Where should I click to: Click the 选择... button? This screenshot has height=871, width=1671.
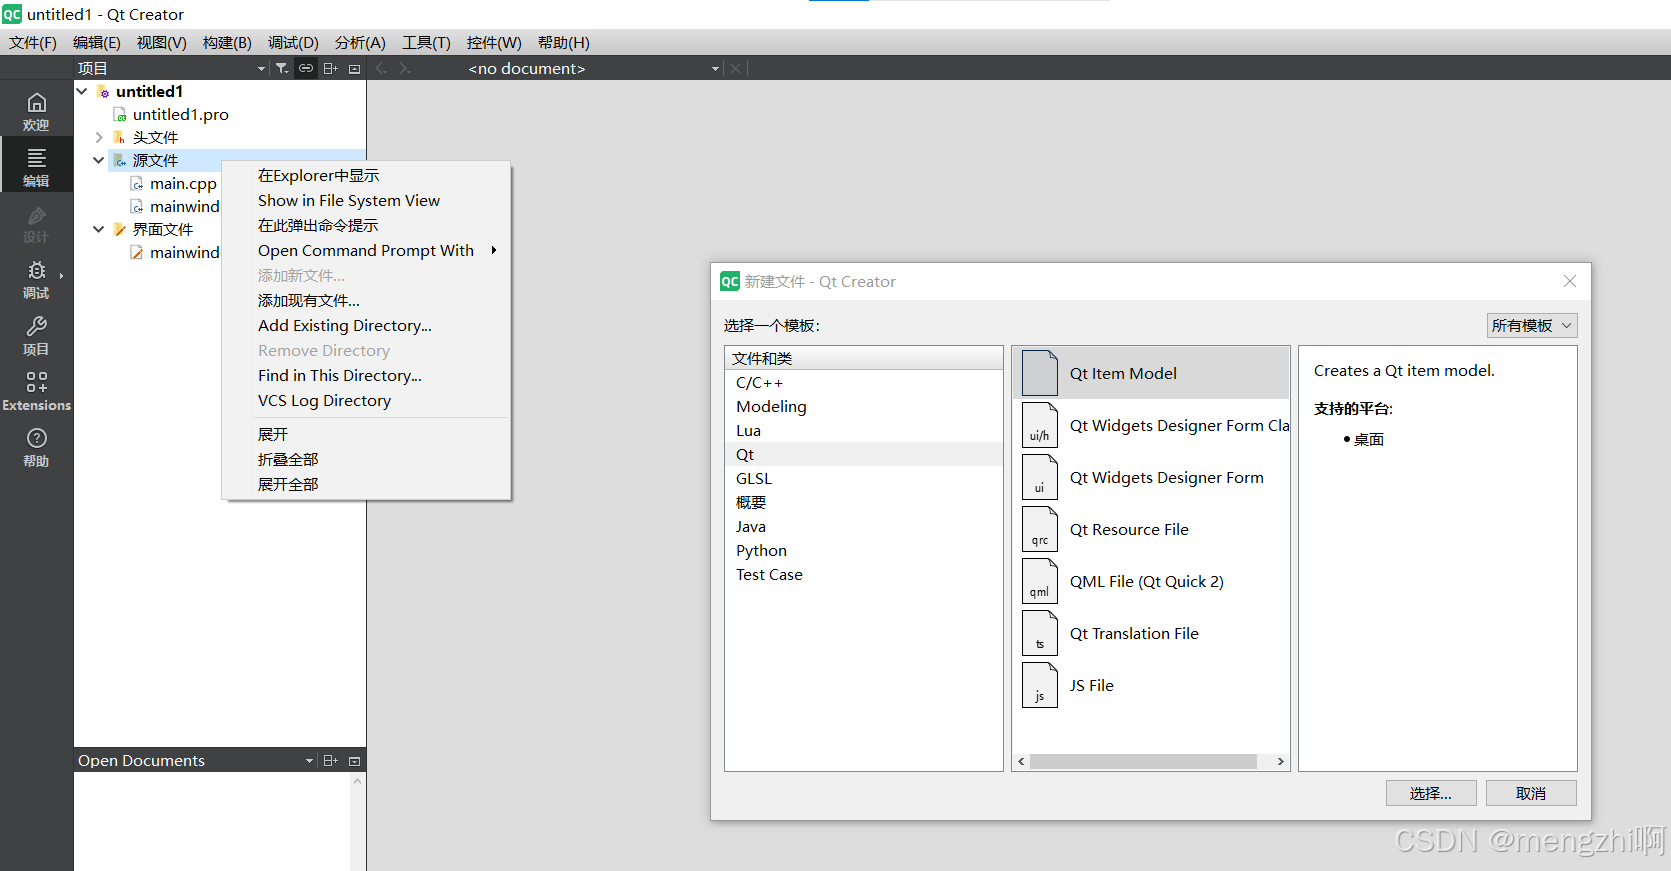pos(1432,793)
